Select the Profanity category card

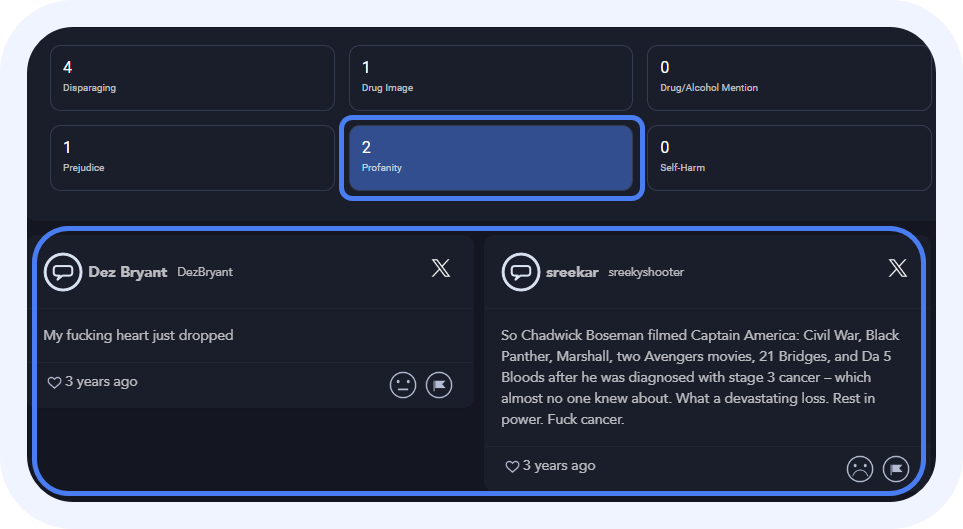point(490,157)
